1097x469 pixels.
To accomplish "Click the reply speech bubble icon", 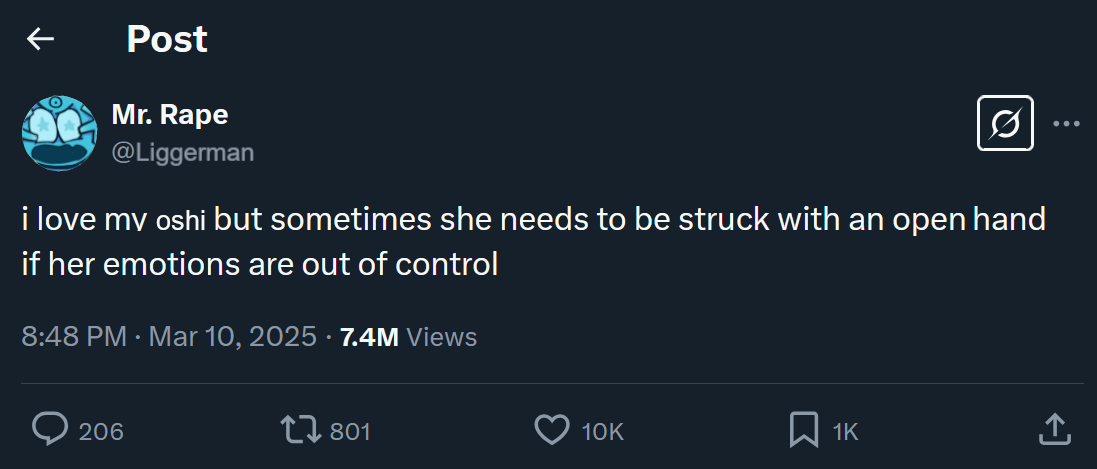I will click(x=49, y=430).
